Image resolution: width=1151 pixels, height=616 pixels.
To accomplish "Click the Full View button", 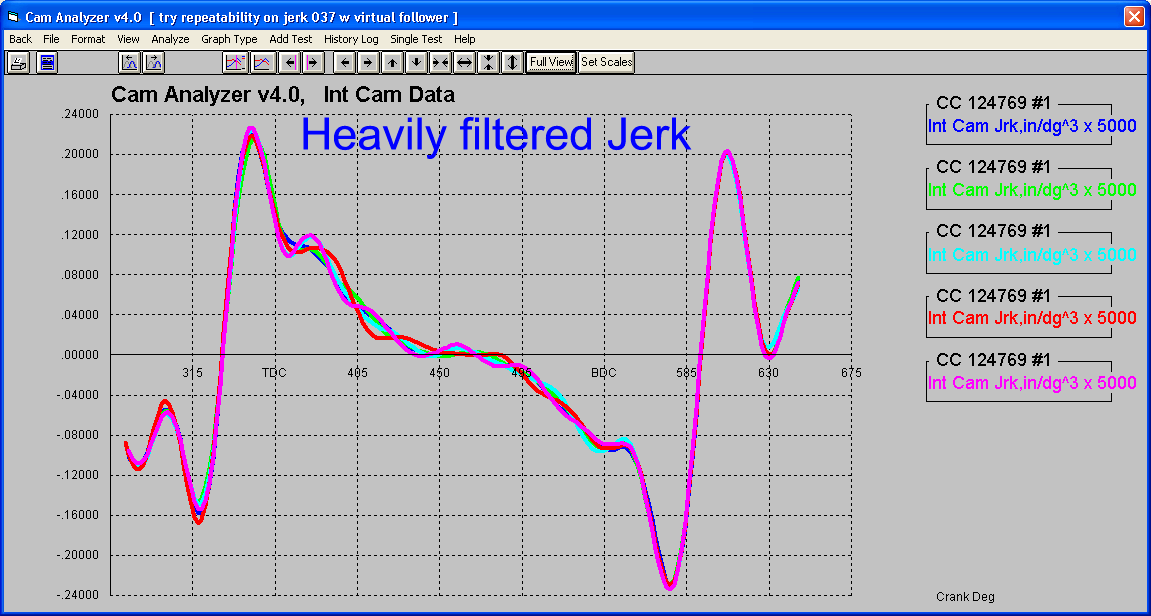I will 551,62.
